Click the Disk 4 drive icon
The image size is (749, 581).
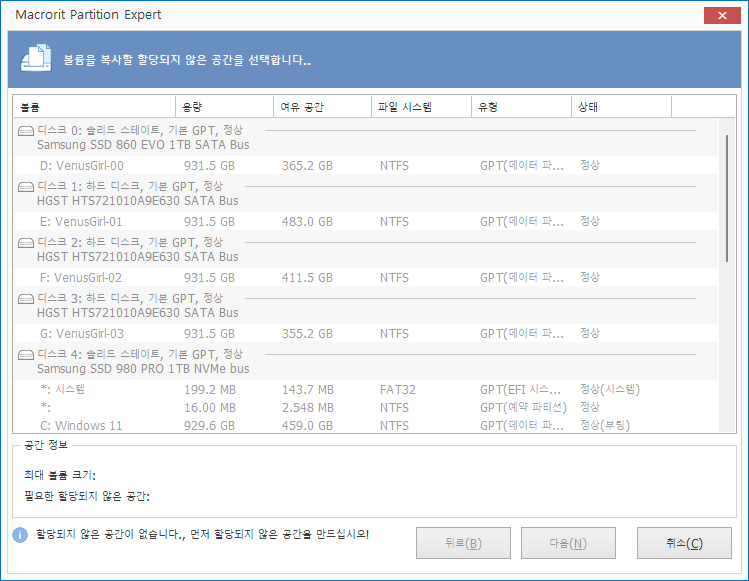(x=26, y=355)
